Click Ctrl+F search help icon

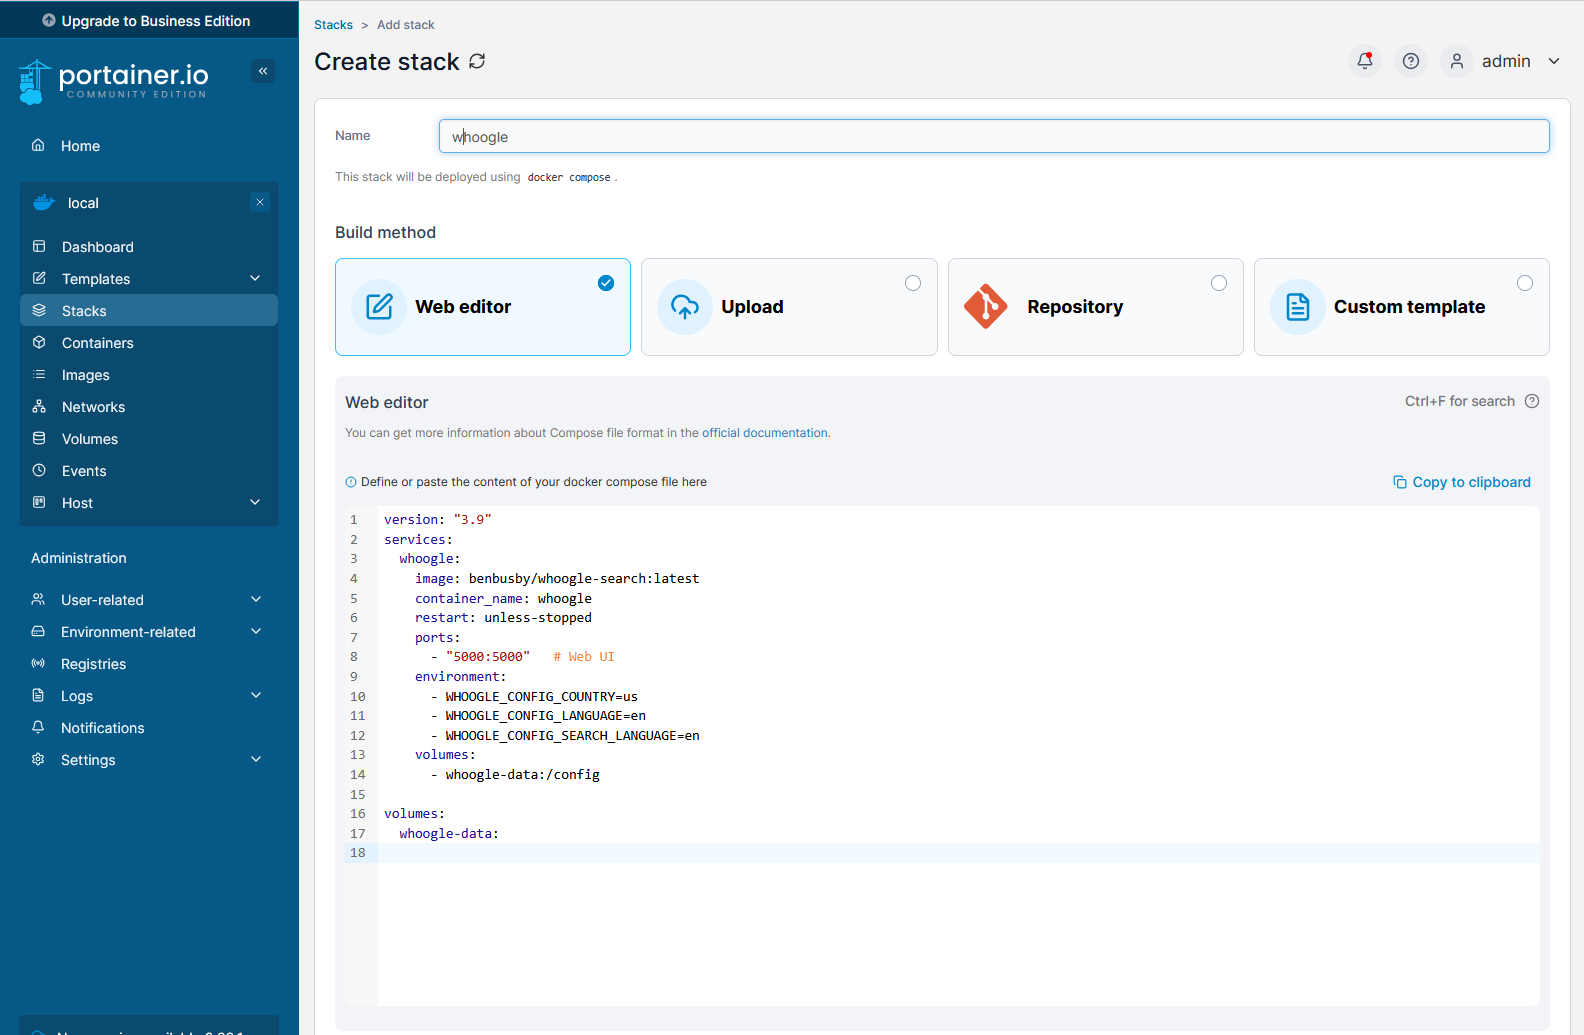pyautogui.click(x=1531, y=401)
